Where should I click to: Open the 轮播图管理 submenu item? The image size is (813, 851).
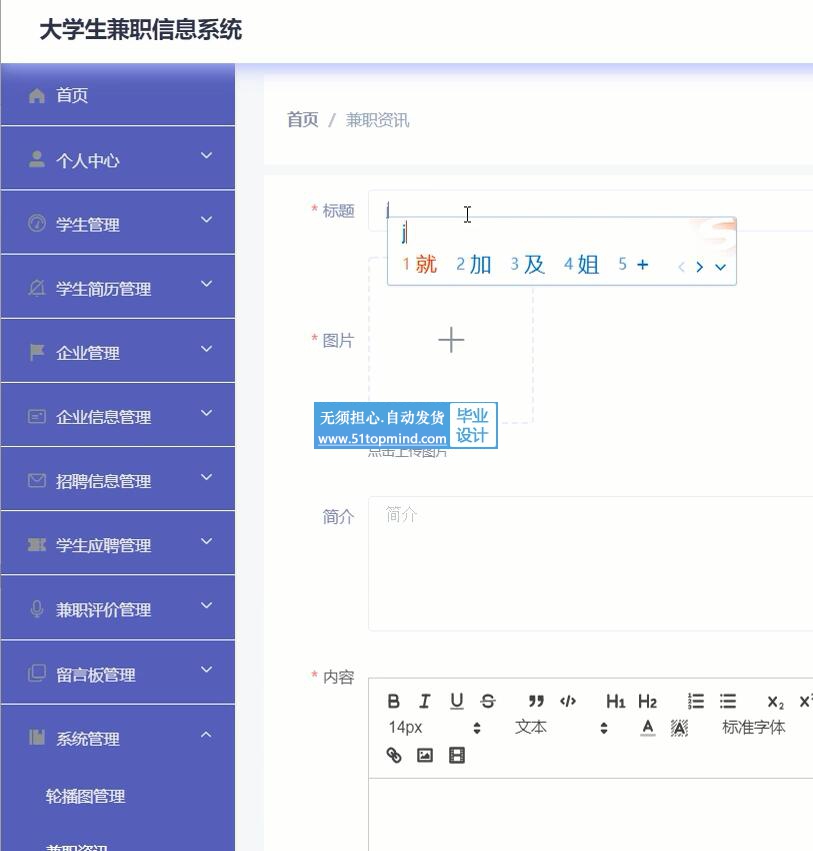click(86, 796)
